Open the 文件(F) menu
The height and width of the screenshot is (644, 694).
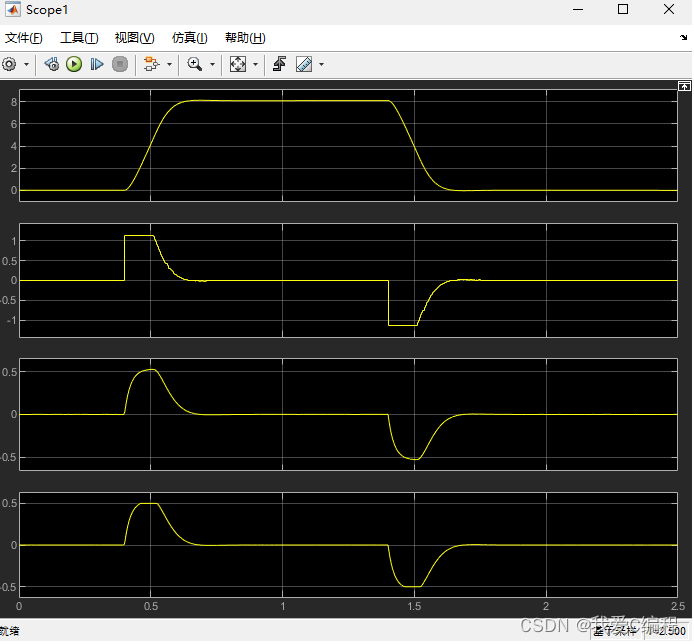point(23,38)
